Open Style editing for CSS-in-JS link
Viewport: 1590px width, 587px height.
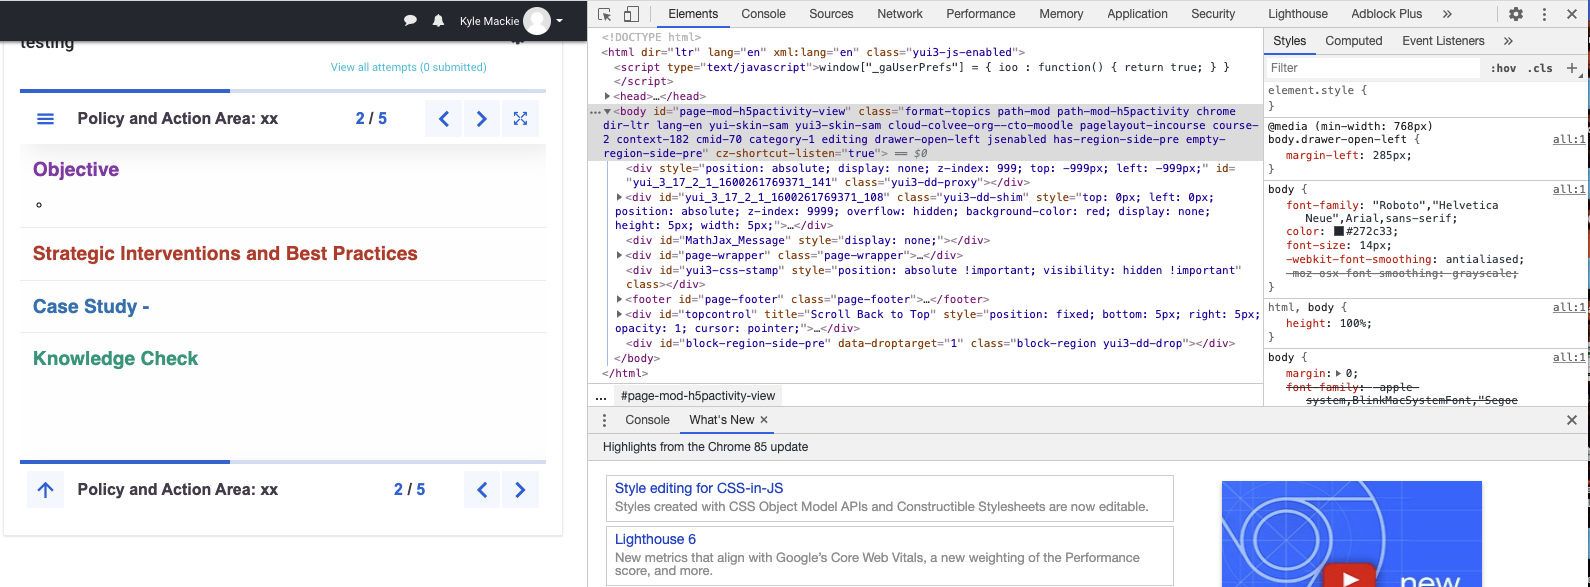pos(699,489)
